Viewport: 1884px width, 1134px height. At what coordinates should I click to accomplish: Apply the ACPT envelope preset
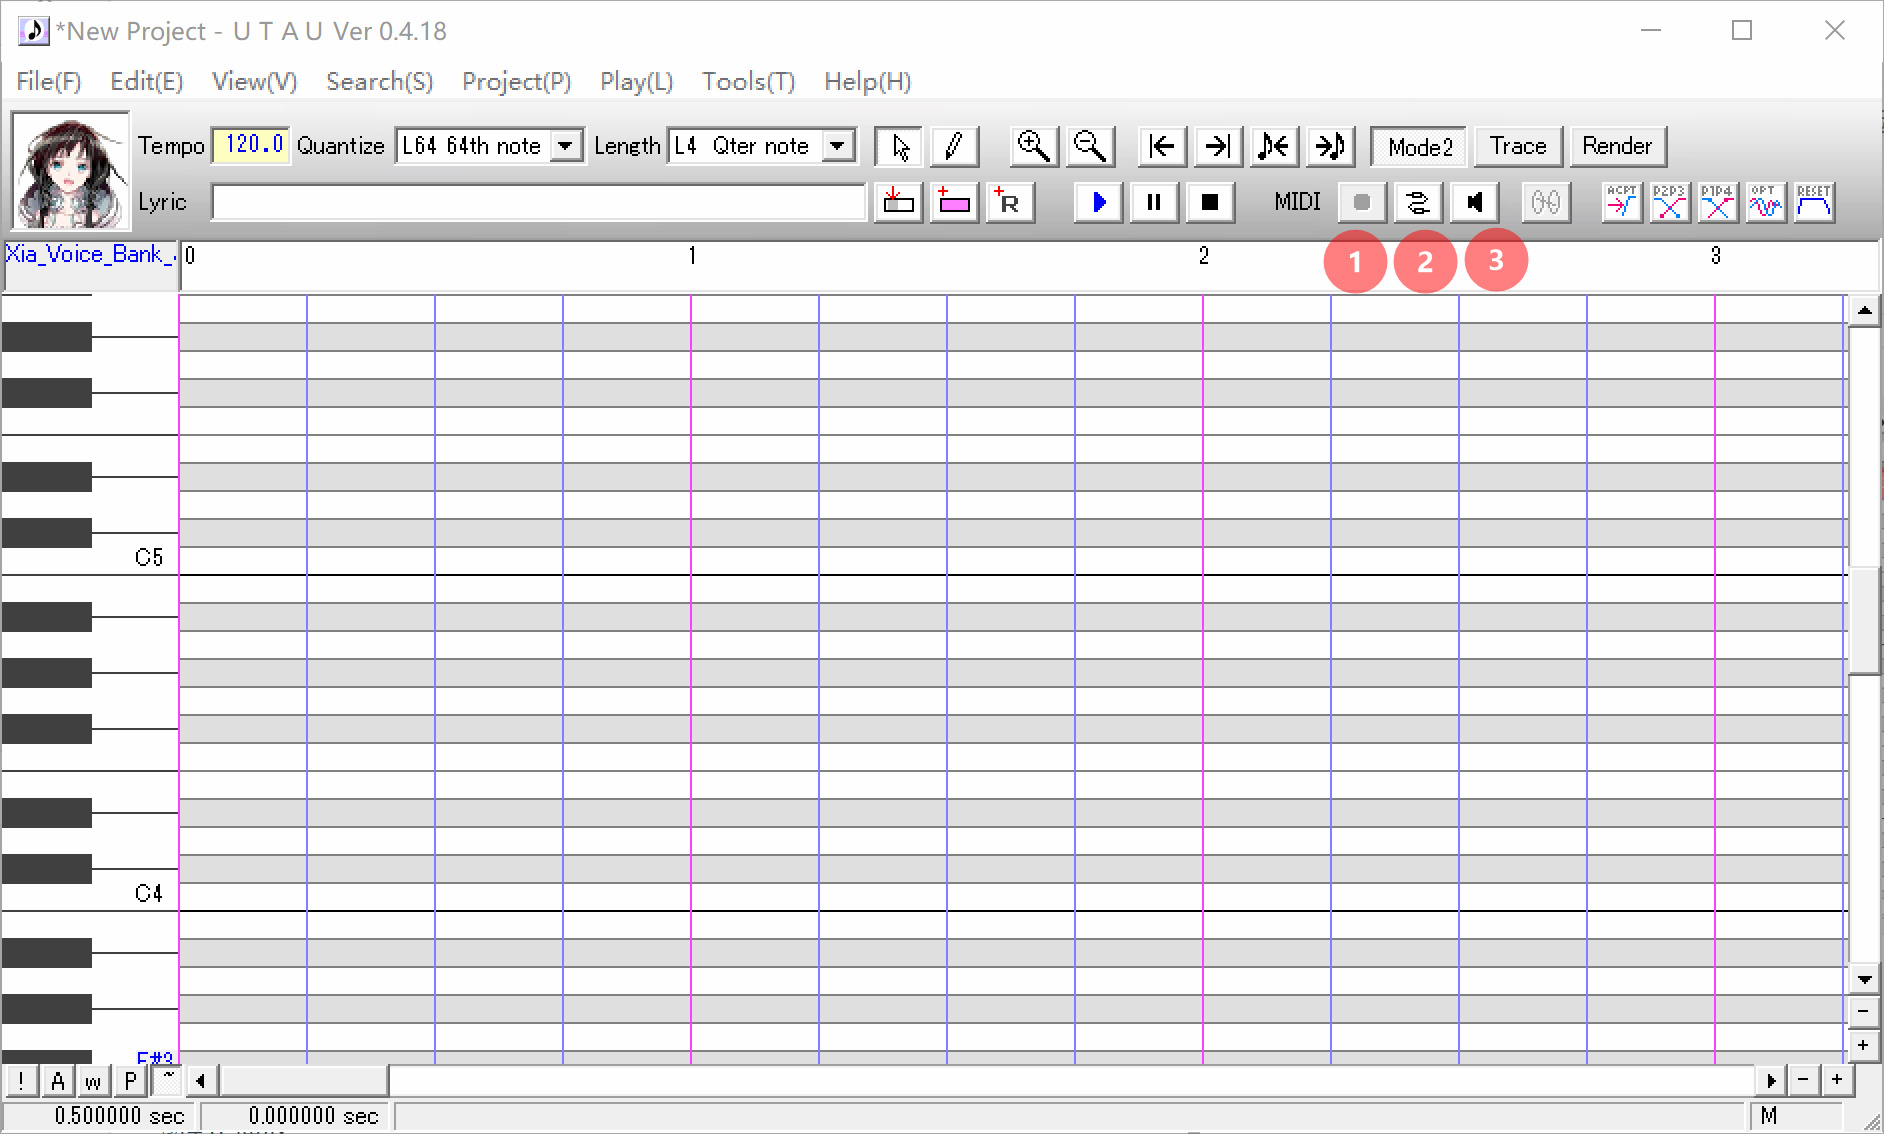click(x=1621, y=202)
